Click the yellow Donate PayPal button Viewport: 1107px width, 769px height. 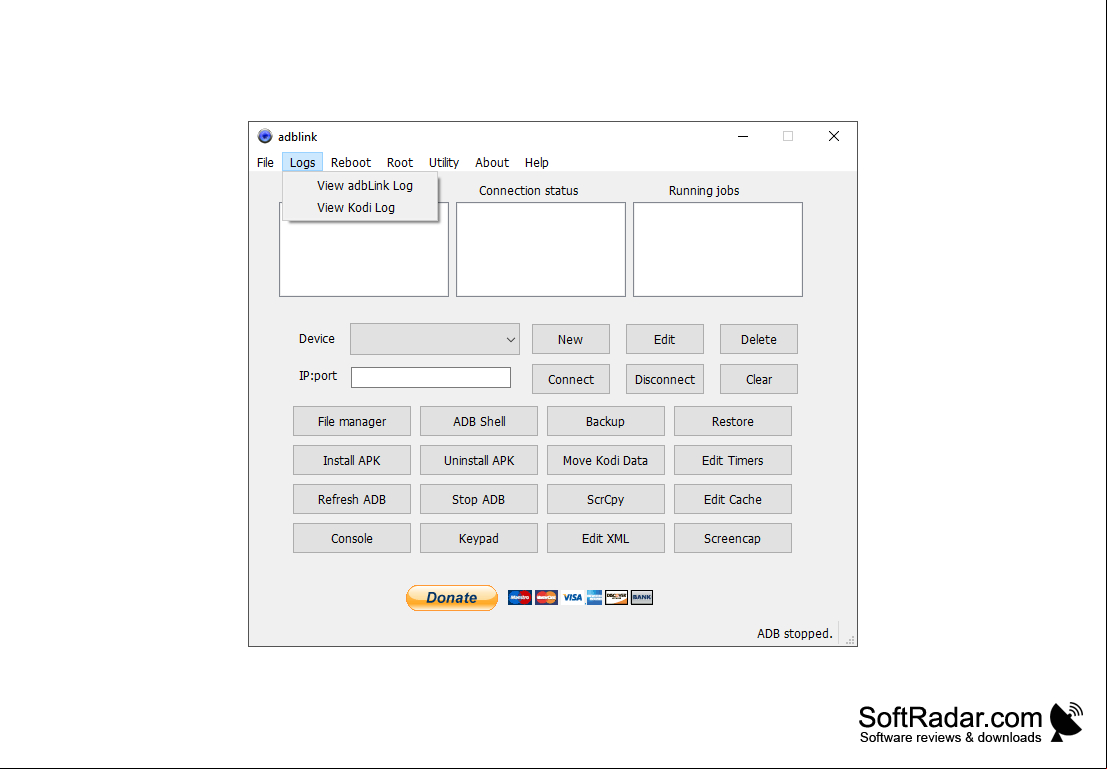coord(452,597)
